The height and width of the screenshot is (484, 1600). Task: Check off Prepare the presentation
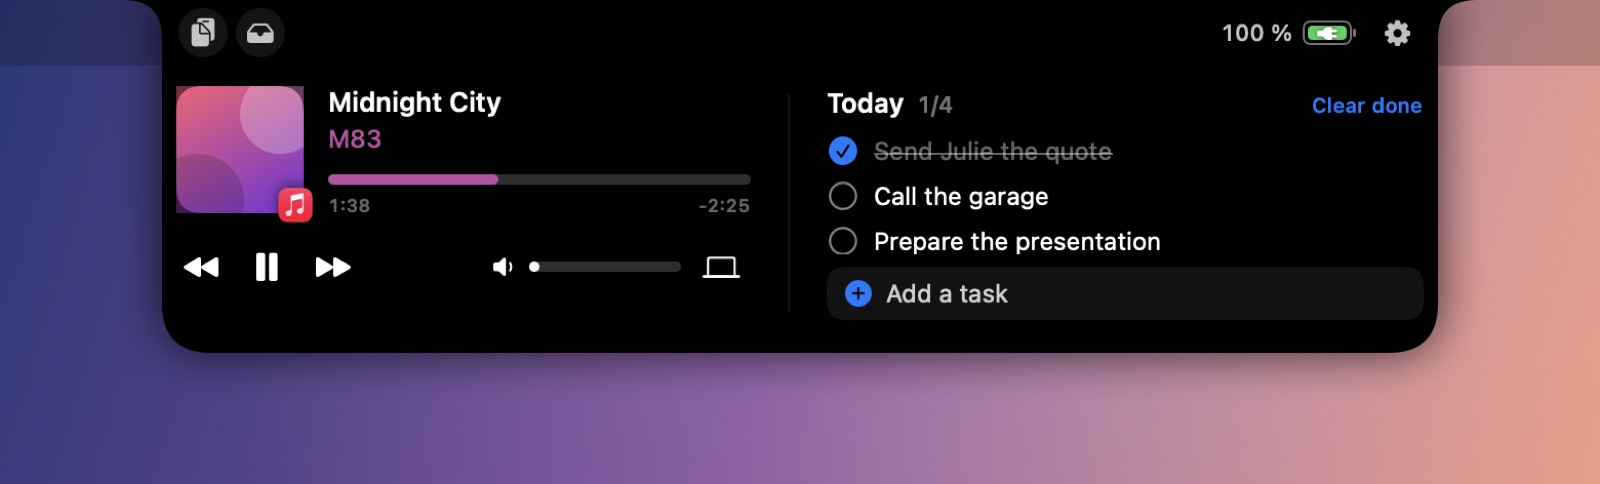point(843,241)
